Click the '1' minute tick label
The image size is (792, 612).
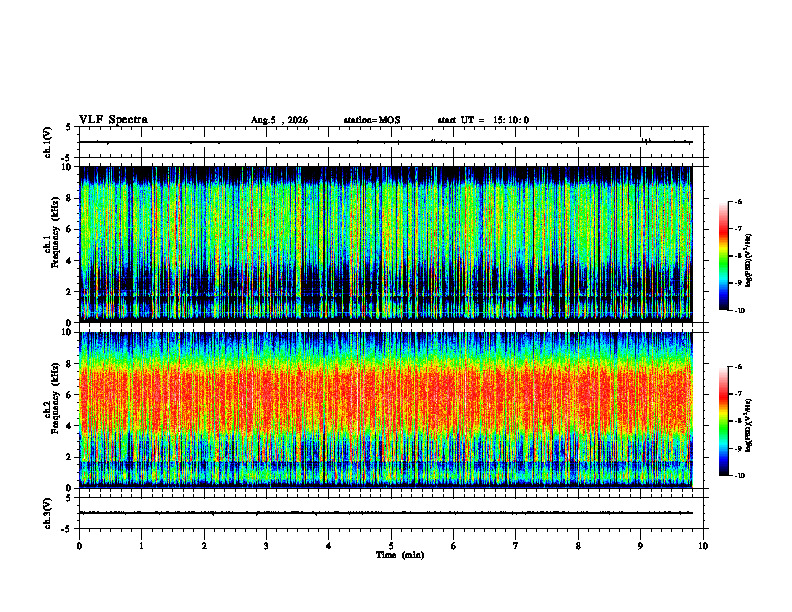(141, 546)
